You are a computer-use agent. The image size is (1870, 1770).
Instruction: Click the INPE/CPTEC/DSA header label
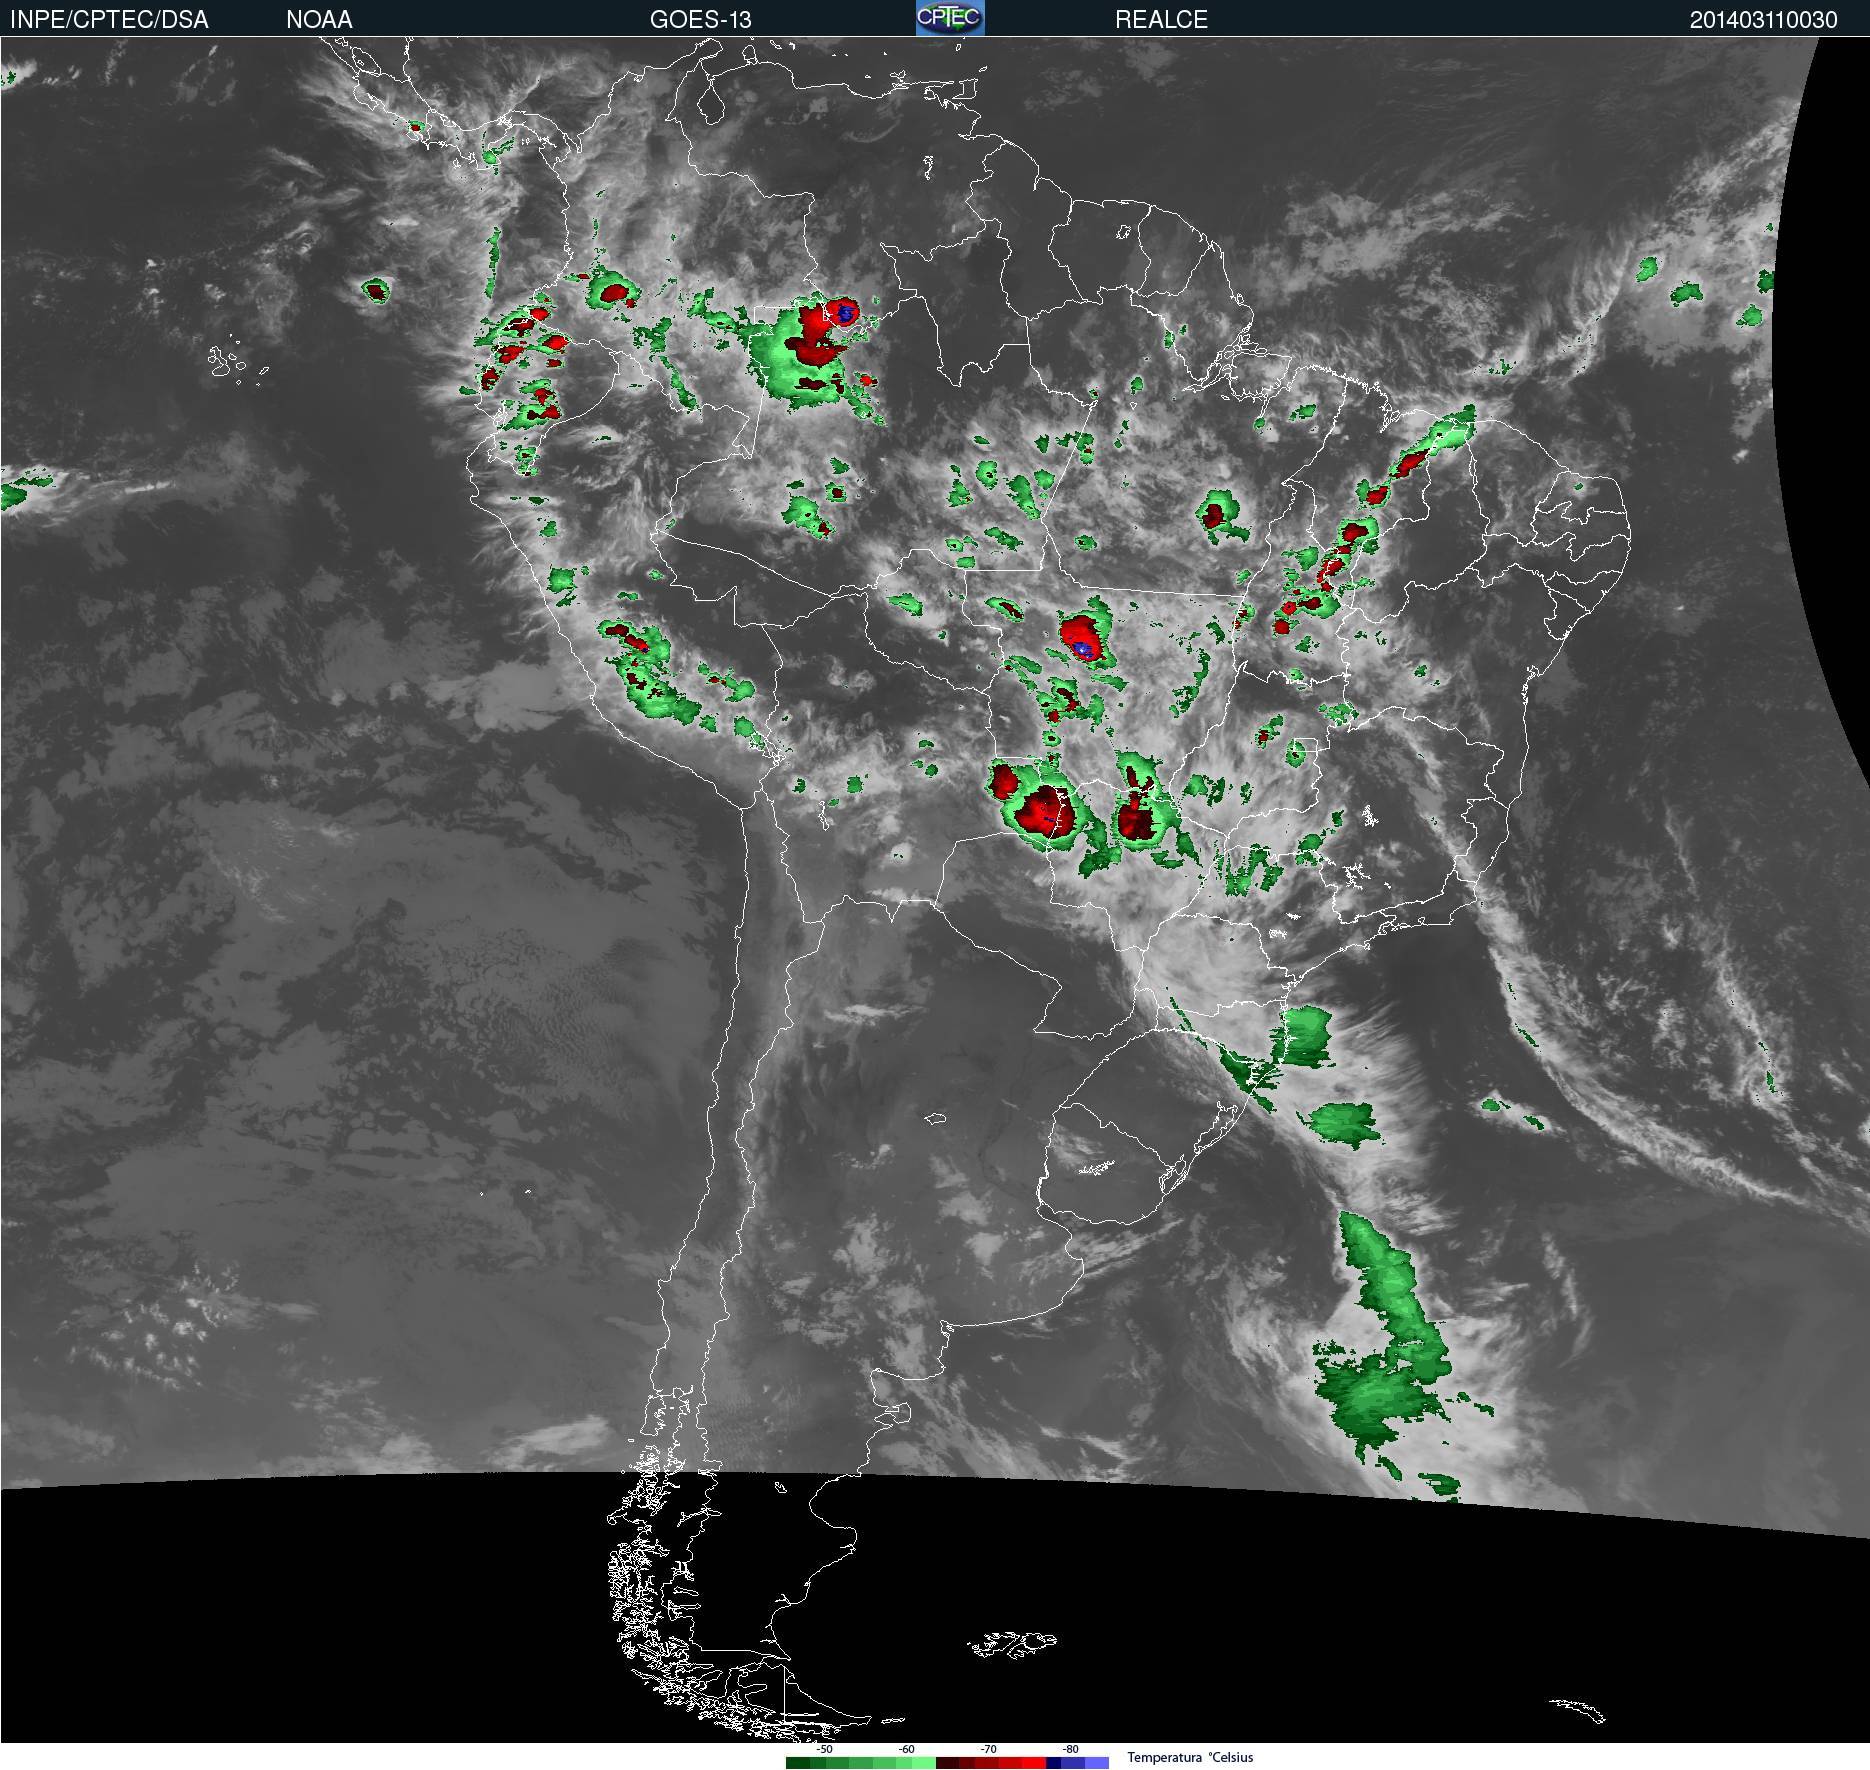coord(109,20)
